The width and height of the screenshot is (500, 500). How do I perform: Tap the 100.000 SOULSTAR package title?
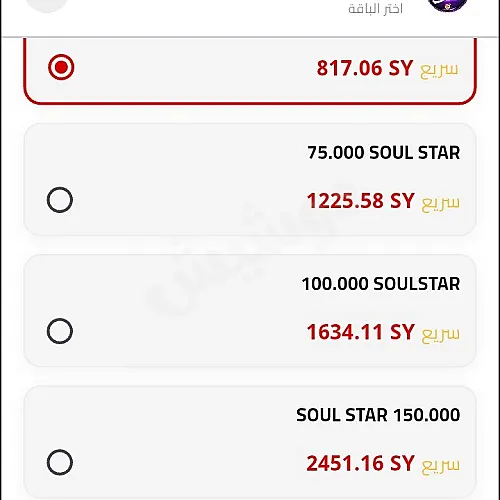click(381, 284)
